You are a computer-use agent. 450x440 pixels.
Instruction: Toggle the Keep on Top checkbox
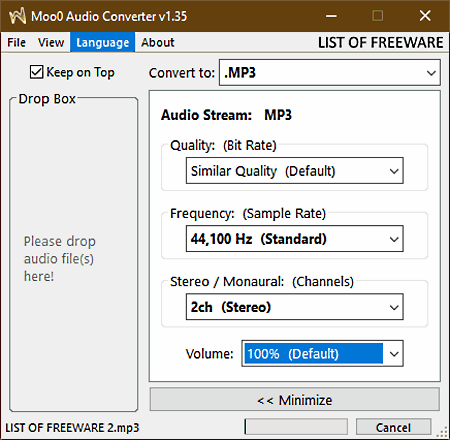(x=36, y=72)
